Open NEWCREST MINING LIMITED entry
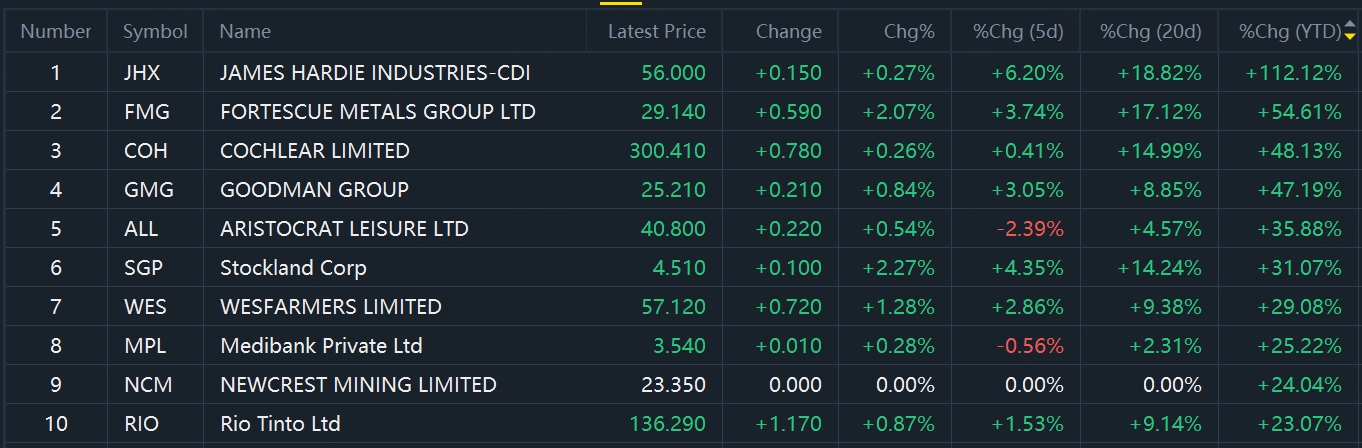 coord(358,385)
